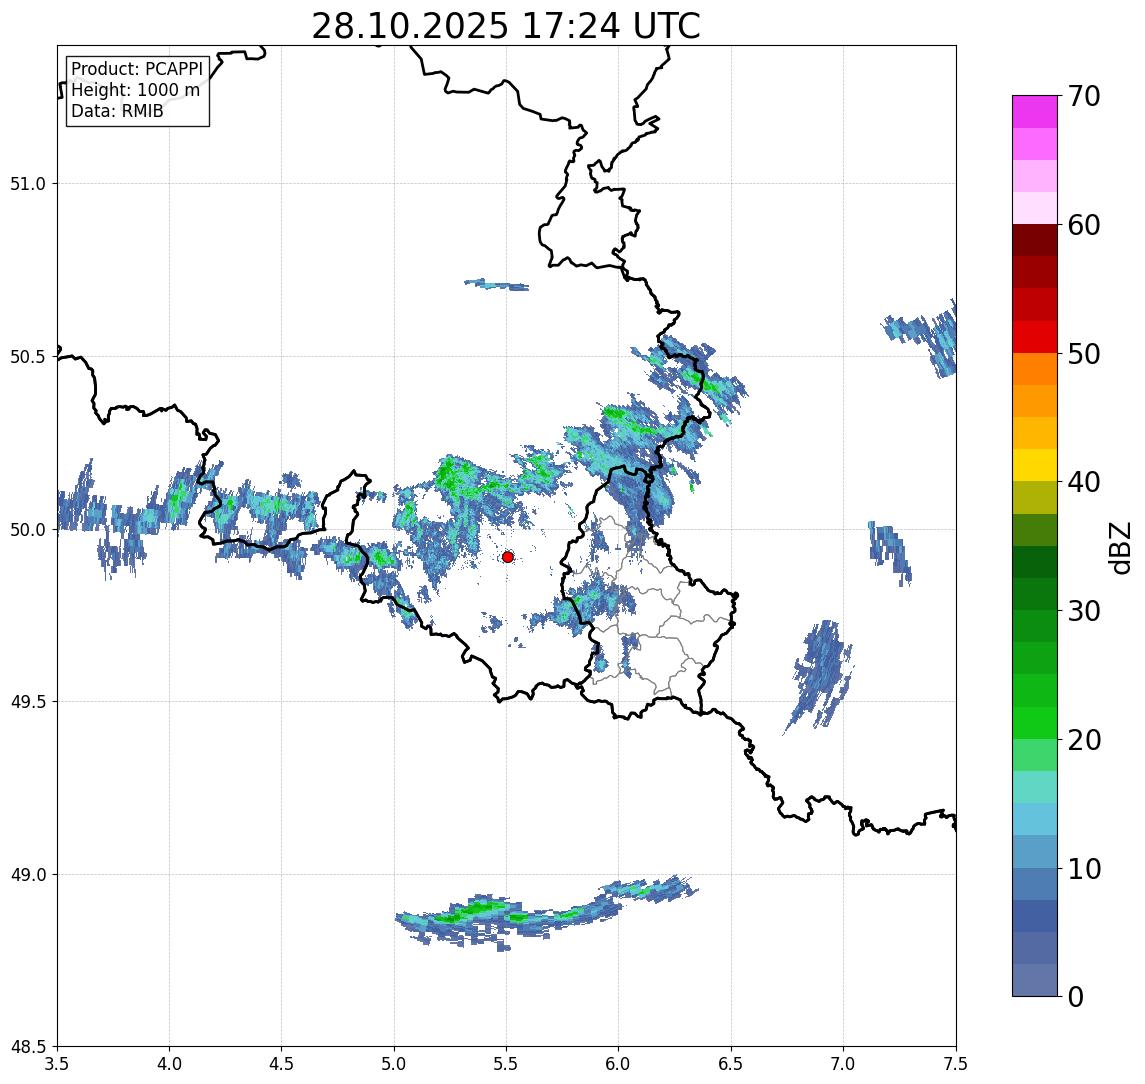Click the latitude 49.0 axis label
1145x1084 pixels.
27,874
